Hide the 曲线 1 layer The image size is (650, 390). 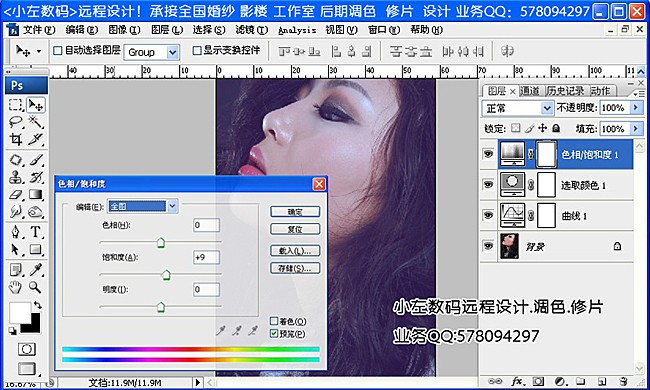[x=488, y=215]
